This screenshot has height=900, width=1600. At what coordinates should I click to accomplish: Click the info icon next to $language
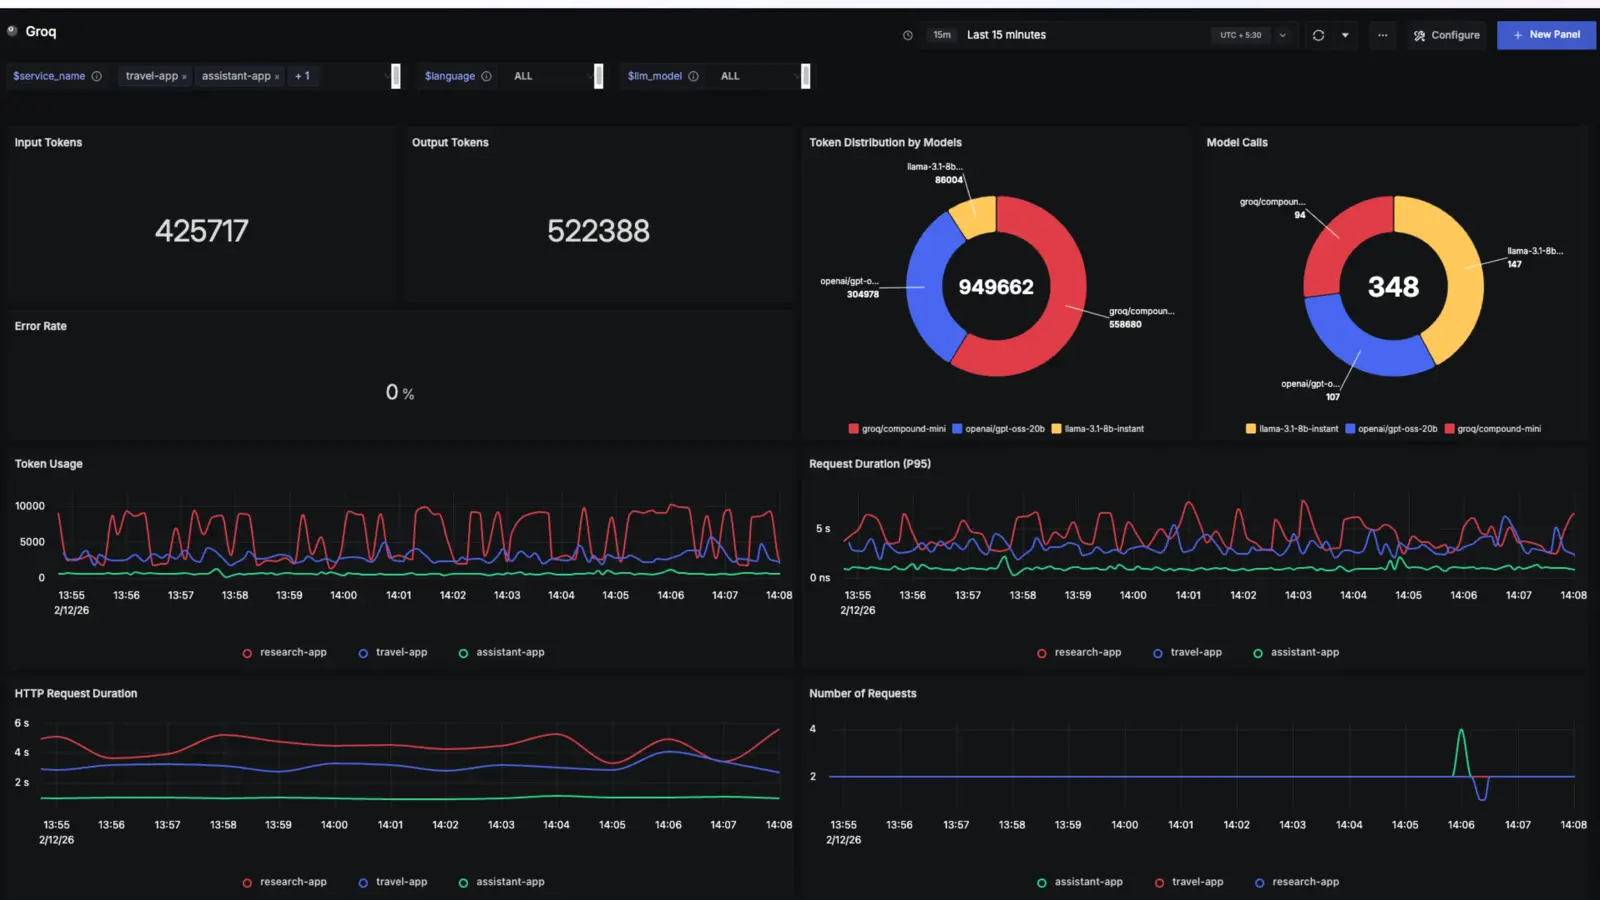tap(486, 76)
